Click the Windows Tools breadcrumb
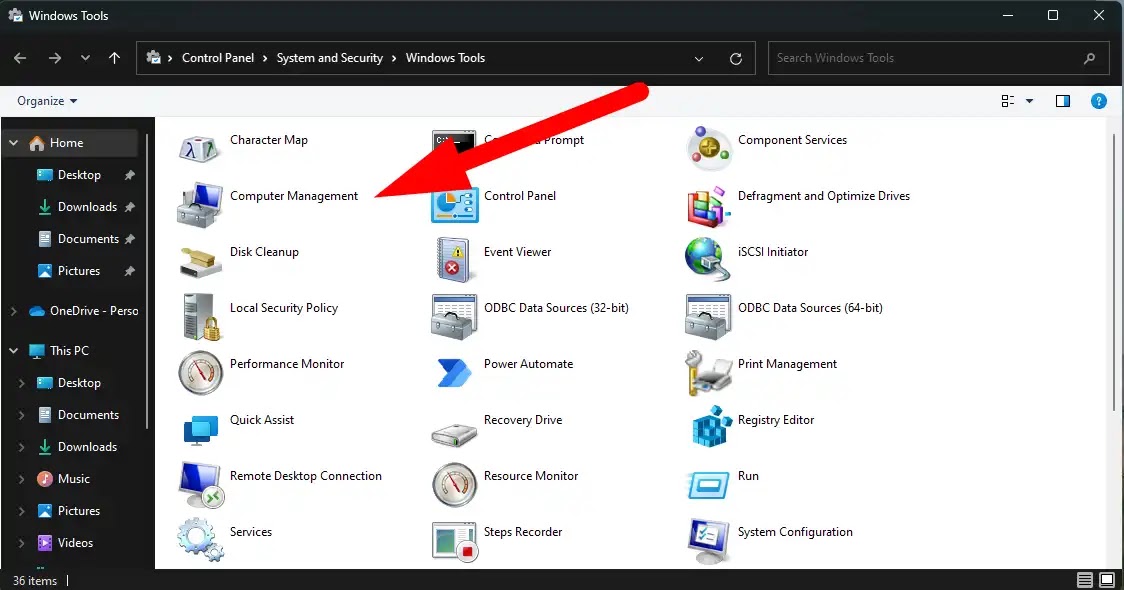1124x590 pixels. click(445, 58)
